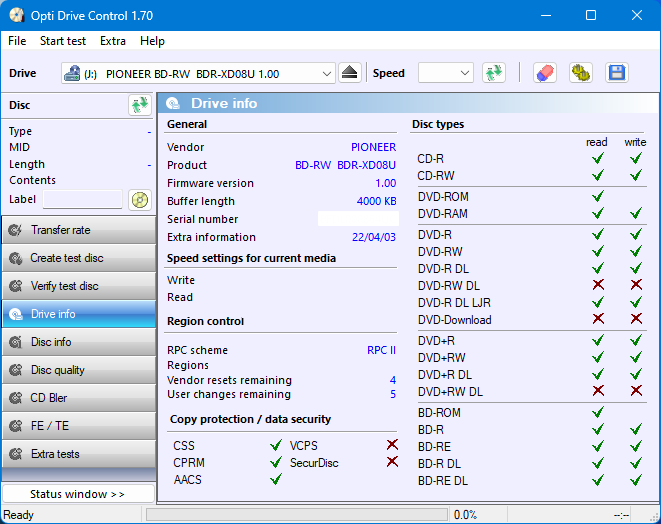
Task: Open the Help menu
Action: 152,41
